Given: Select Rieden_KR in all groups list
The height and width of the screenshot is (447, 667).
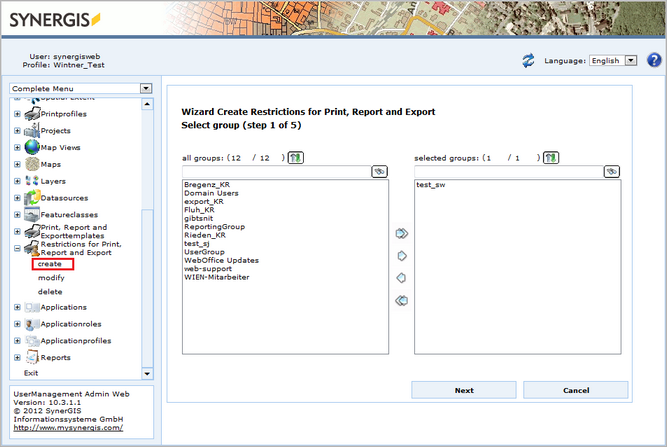Looking at the screenshot, I should coord(205,235).
